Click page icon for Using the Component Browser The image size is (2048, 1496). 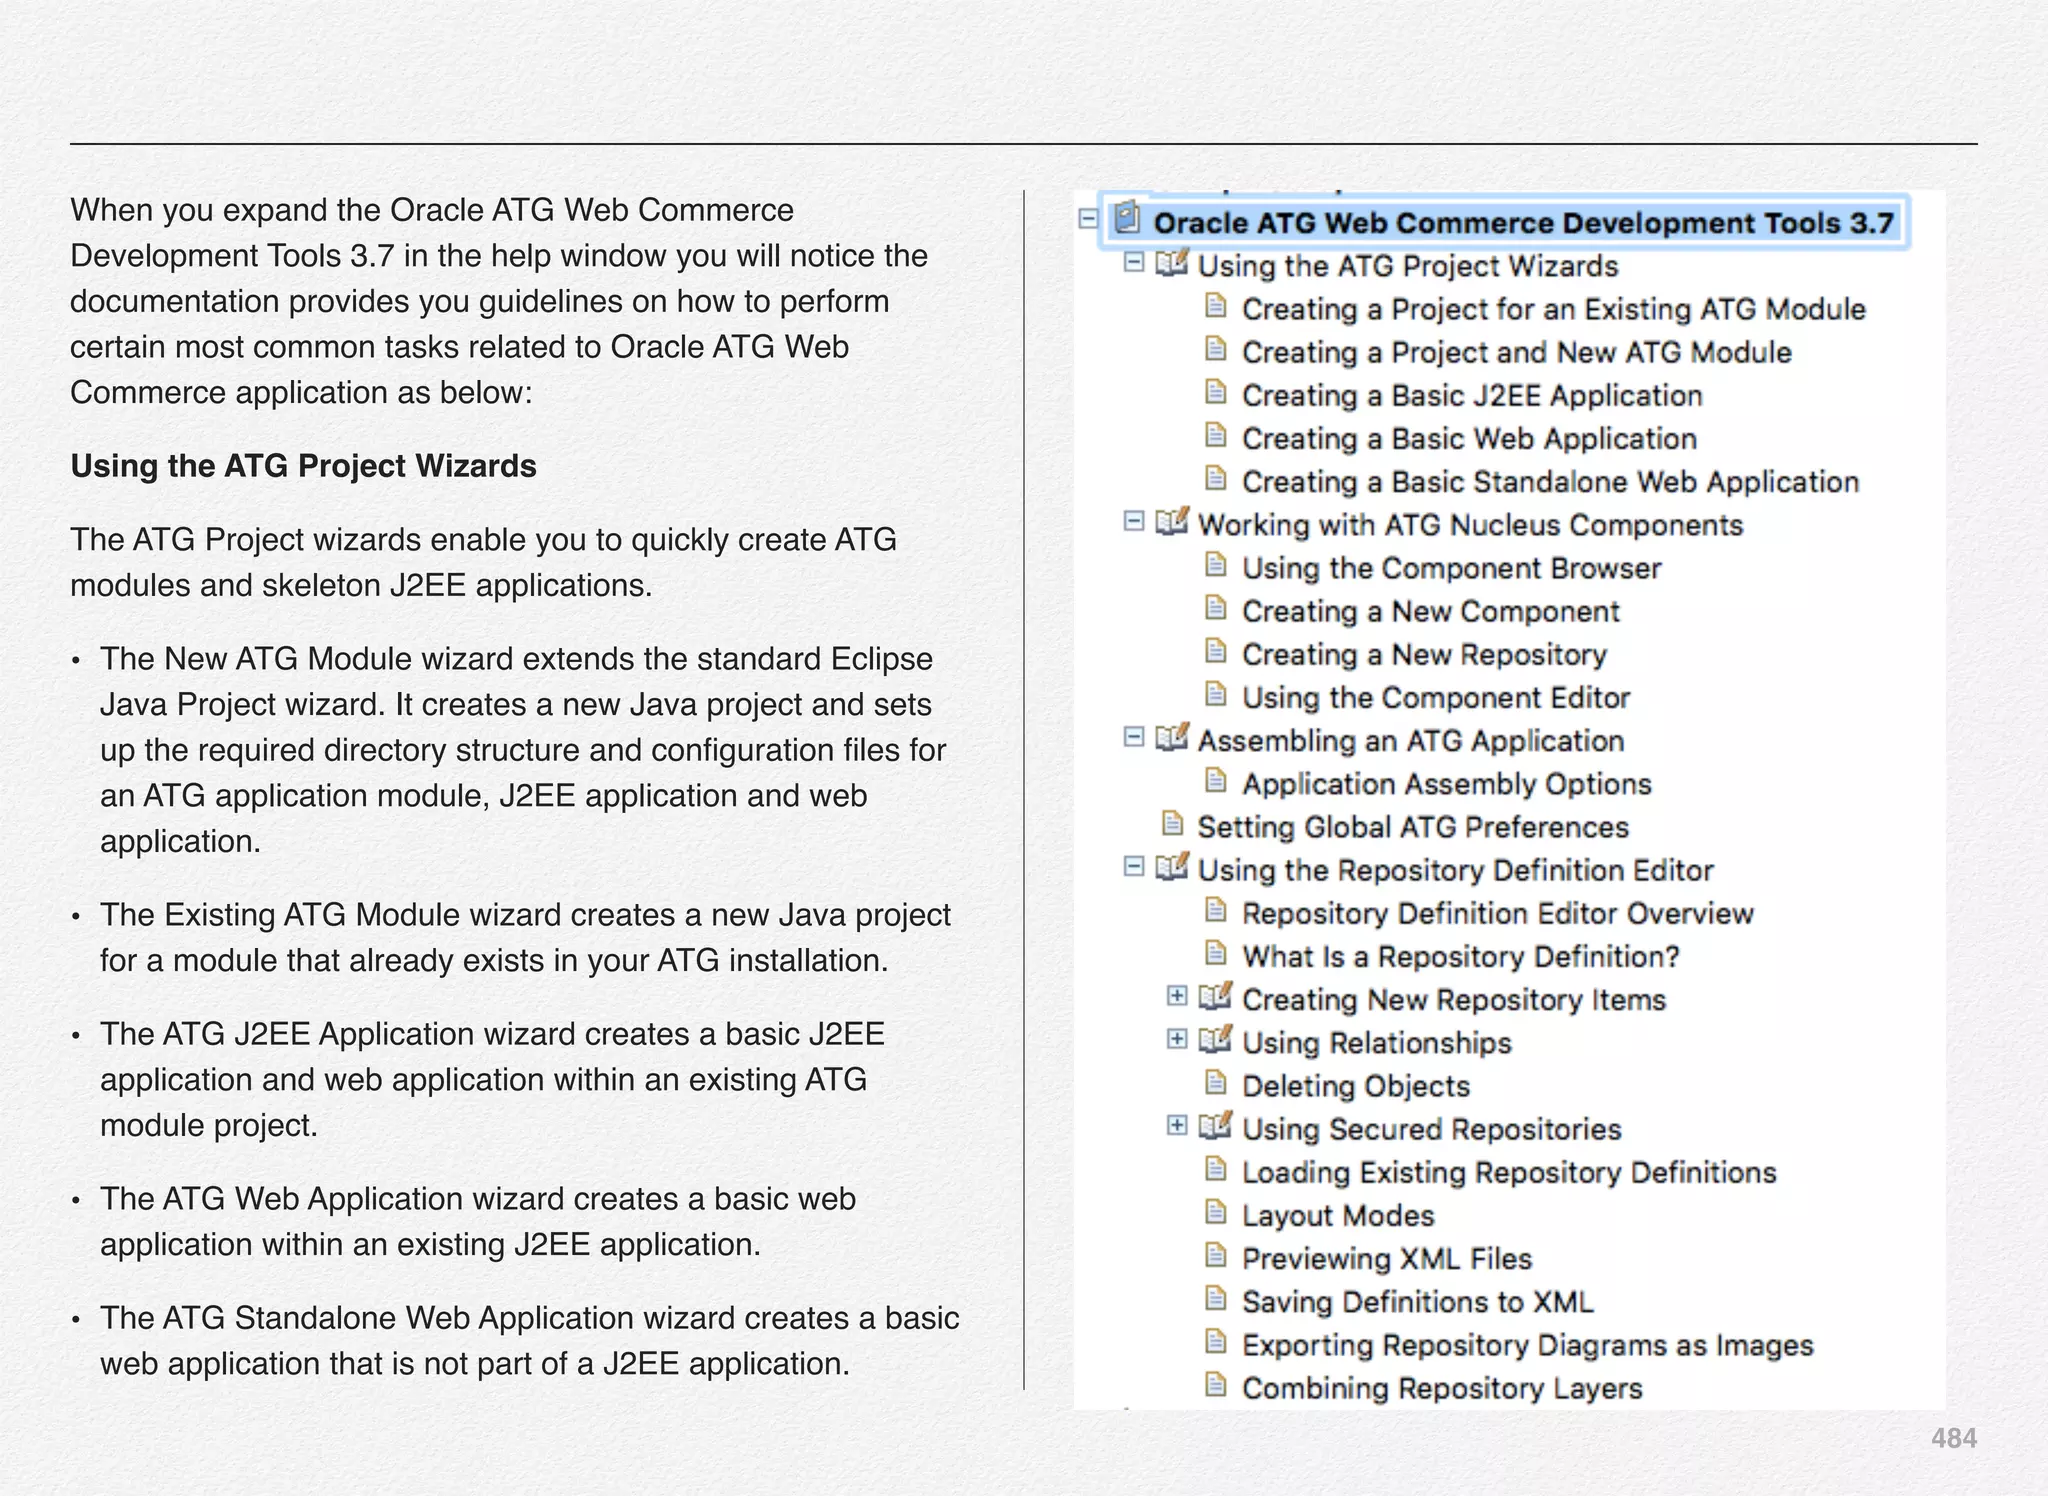pos(1216,565)
